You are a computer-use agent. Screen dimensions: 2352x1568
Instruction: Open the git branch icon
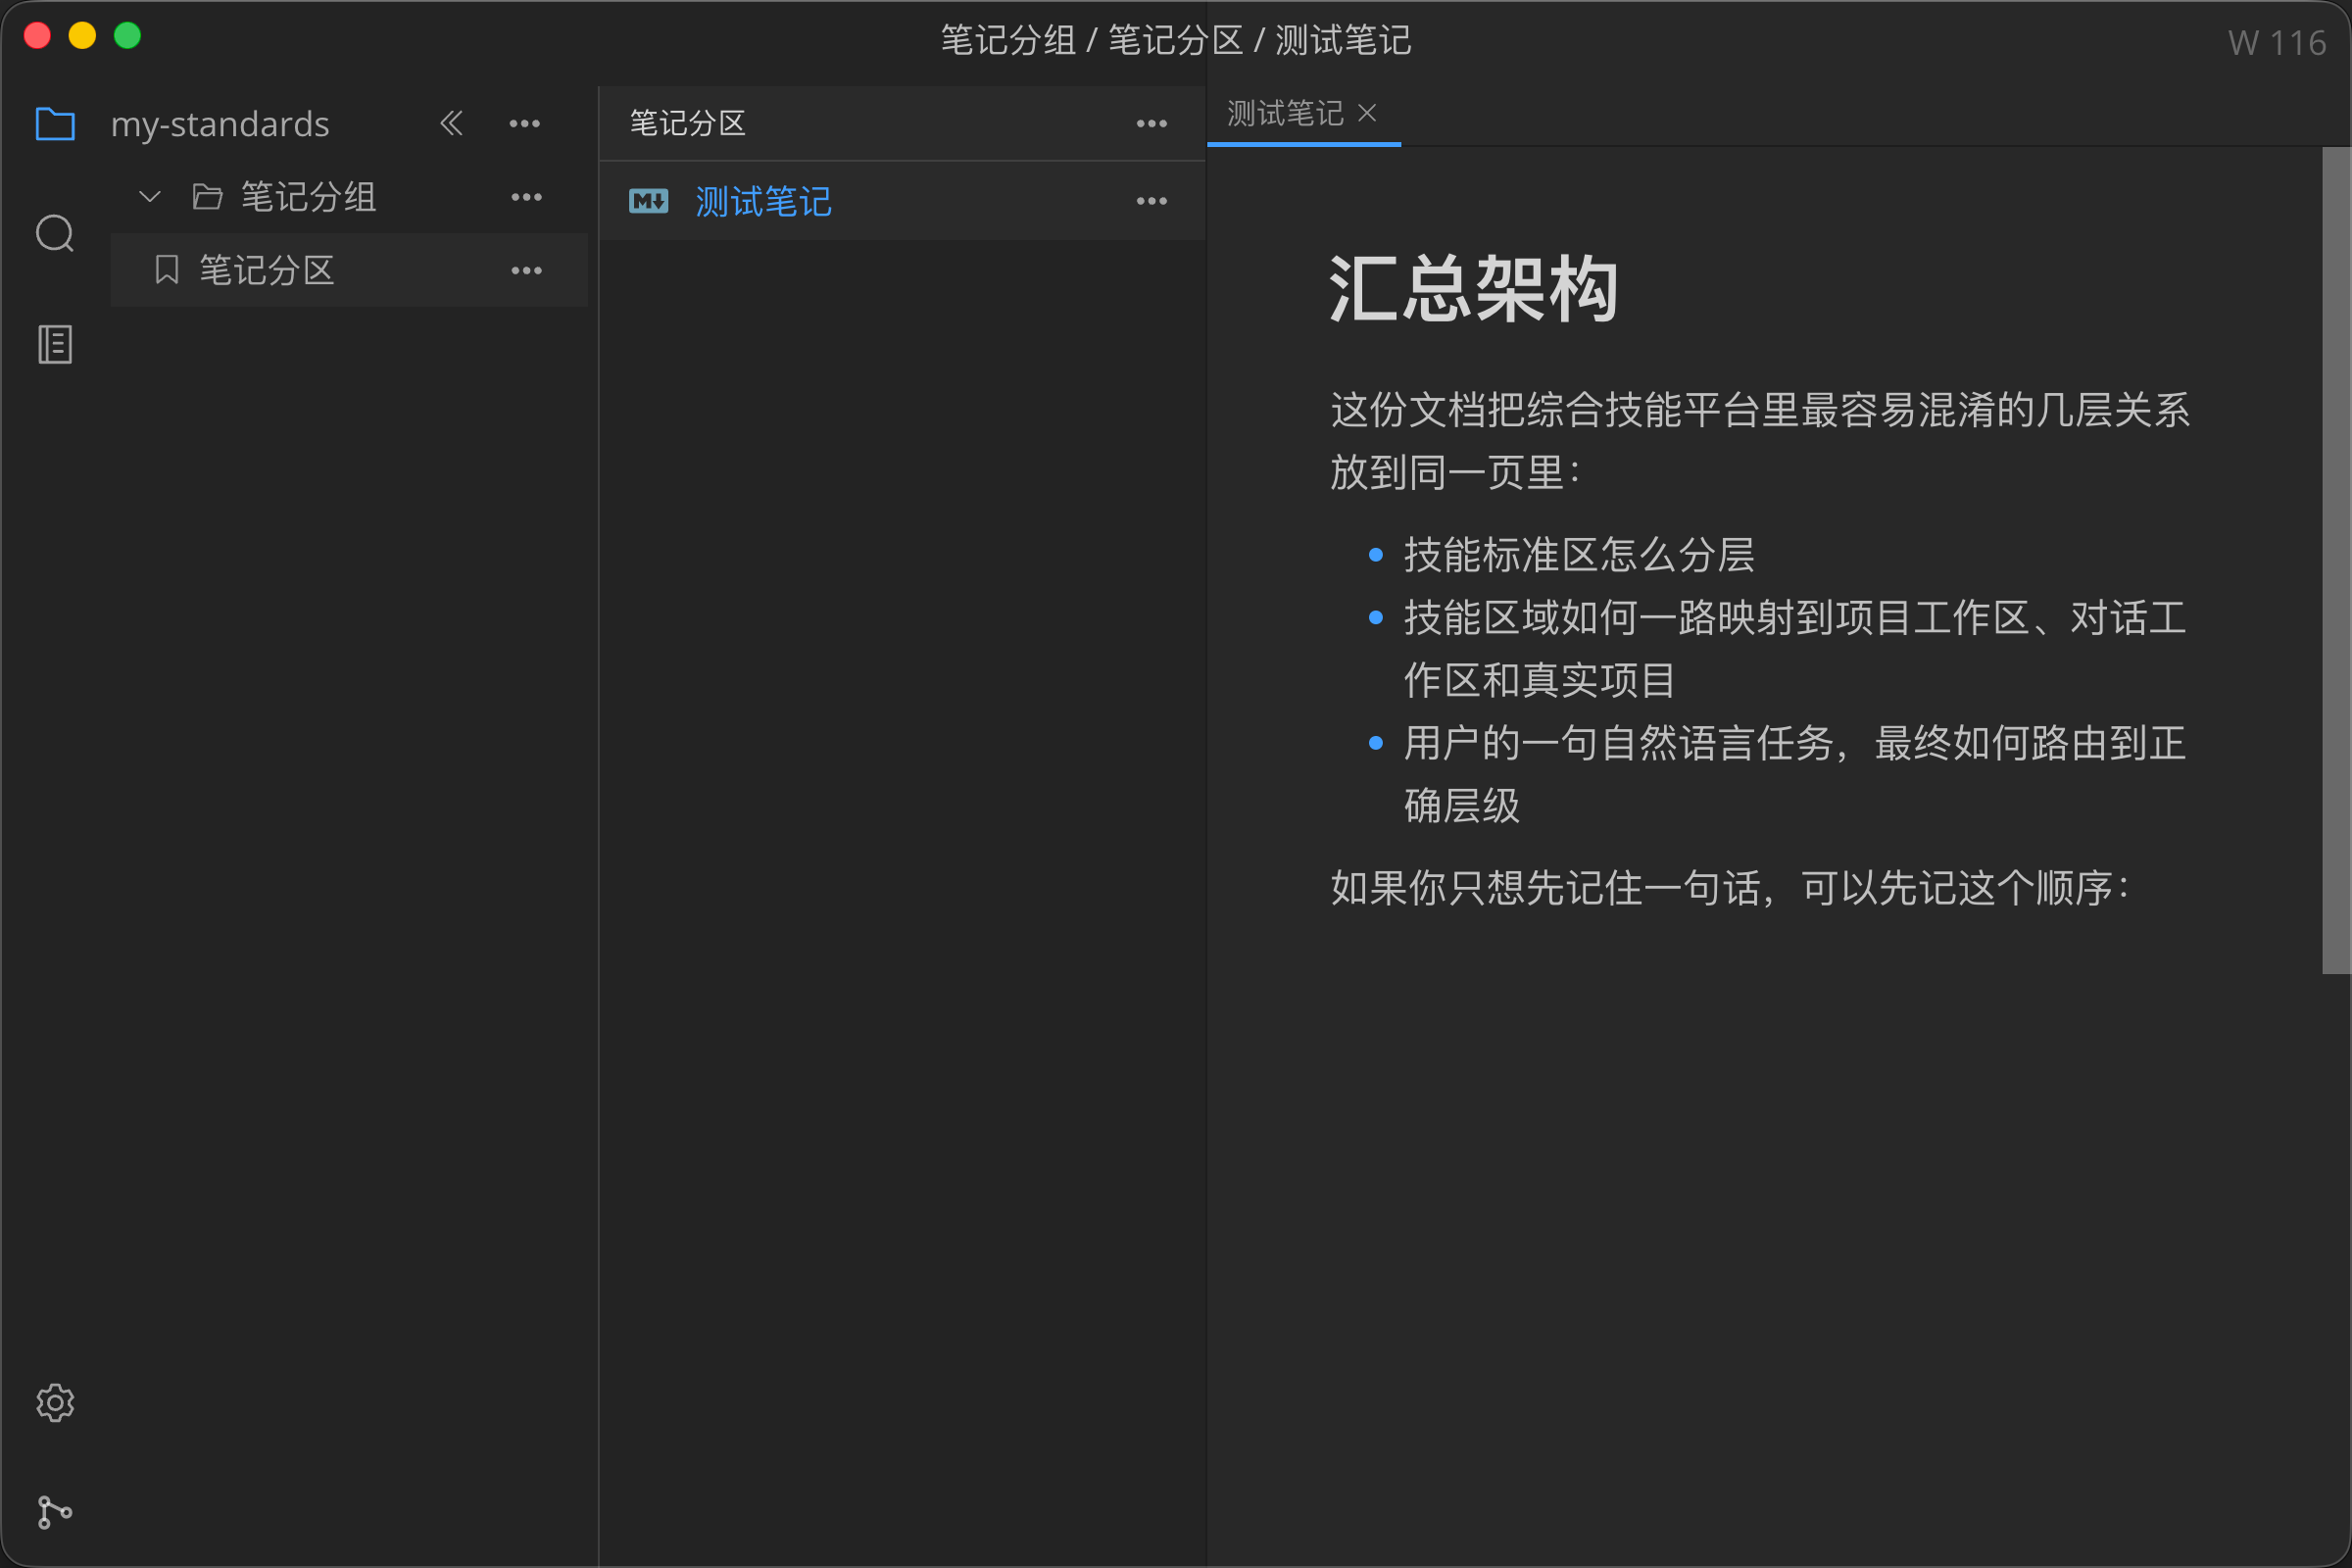55,1512
